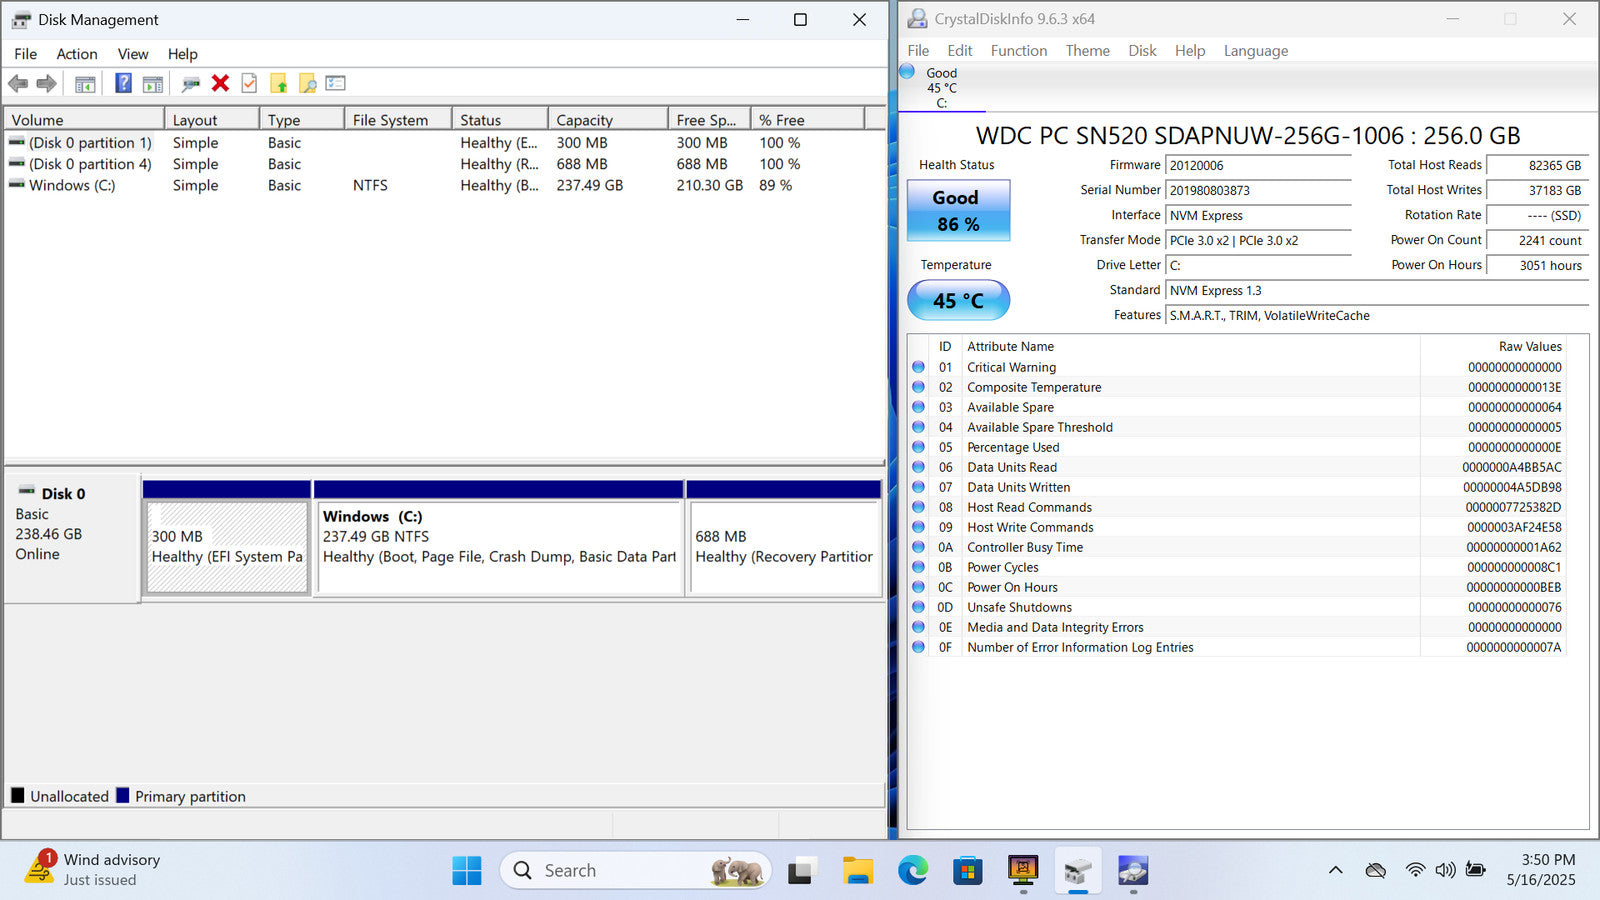Click the checklist settings icon in toolbar
Screen dimensions: 1600x900
point(336,84)
